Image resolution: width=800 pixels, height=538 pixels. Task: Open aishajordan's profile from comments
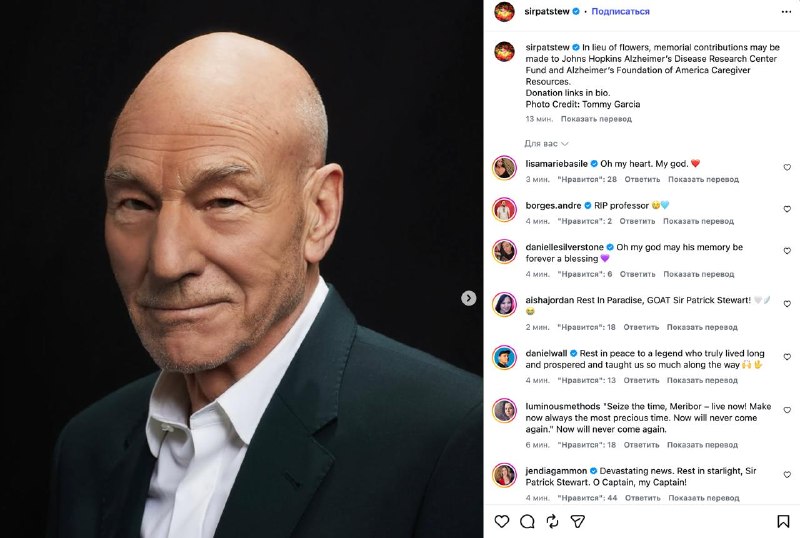(549, 300)
